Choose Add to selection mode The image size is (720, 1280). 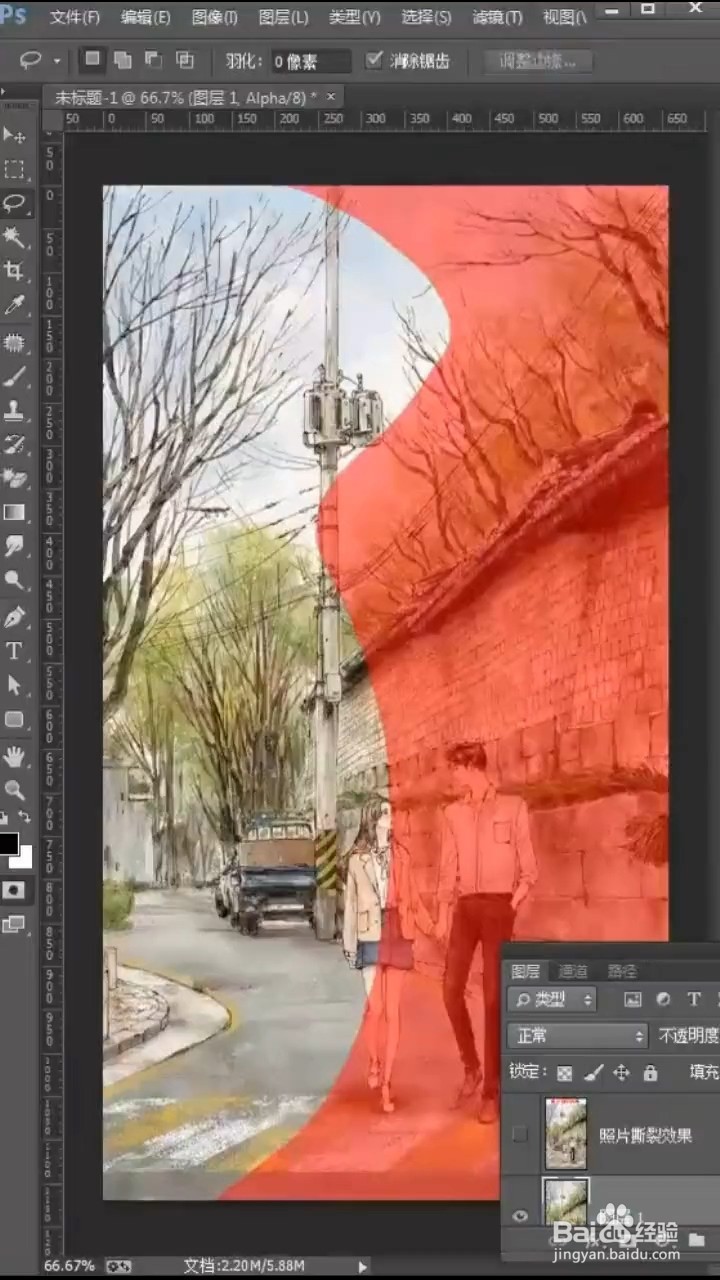pos(123,60)
